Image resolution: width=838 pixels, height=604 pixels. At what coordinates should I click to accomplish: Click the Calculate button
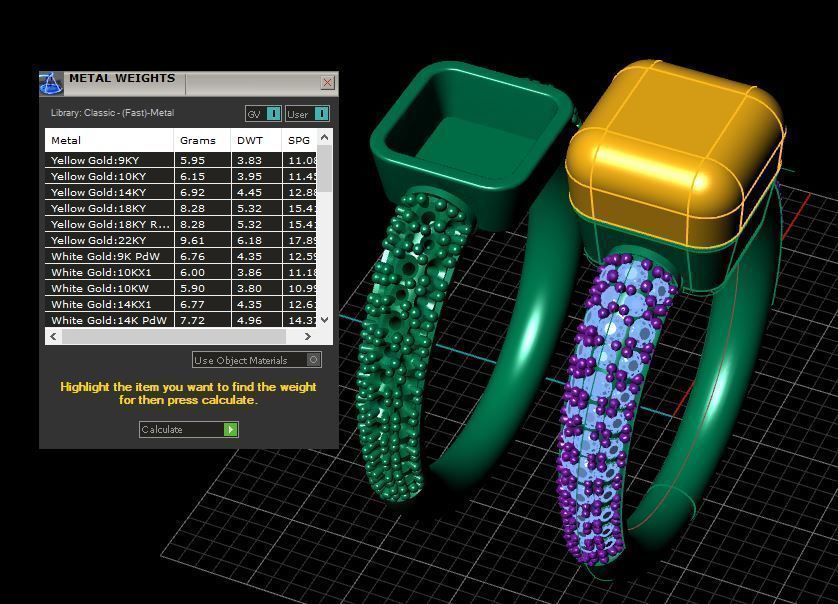[x=188, y=429]
